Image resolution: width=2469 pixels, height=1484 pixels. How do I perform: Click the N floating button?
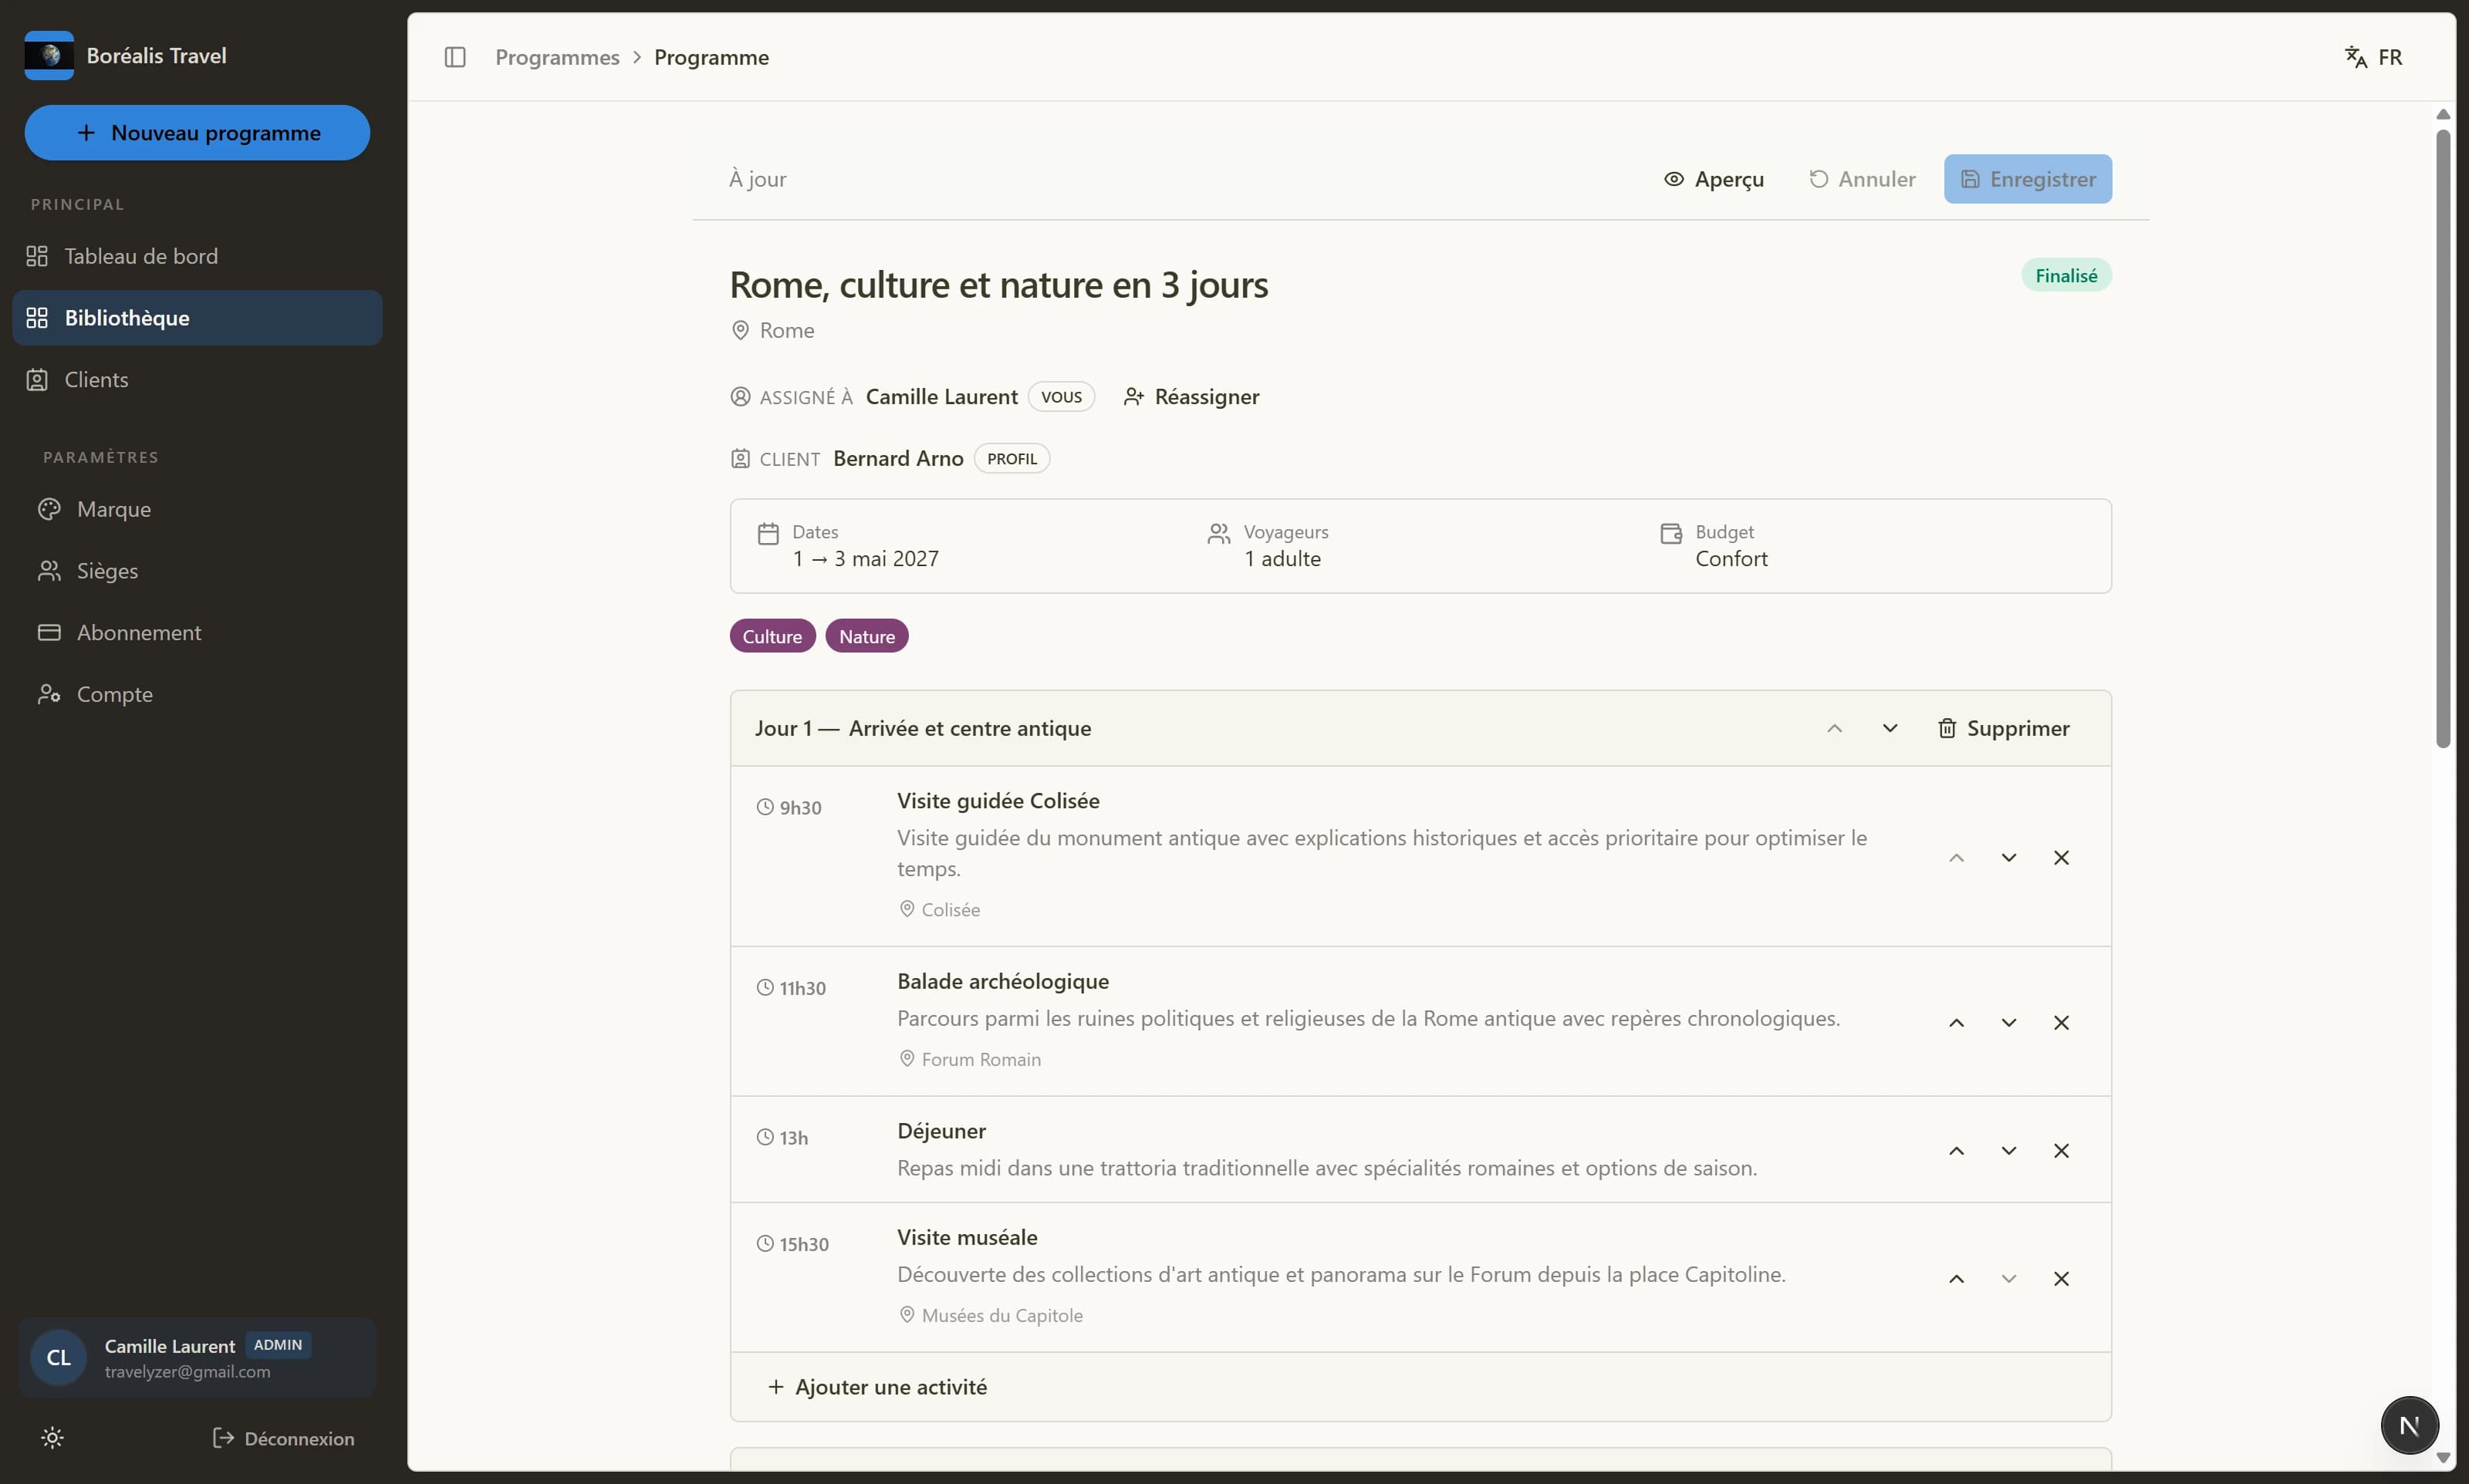pyautogui.click(x=2409, y=1425)
